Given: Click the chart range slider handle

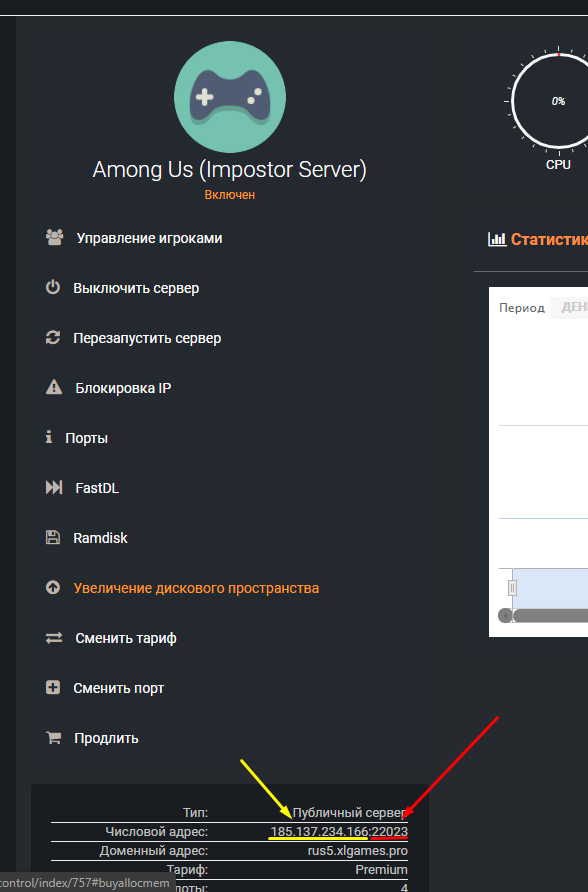Looking at the screenshot, I should (x=512, y=588).
